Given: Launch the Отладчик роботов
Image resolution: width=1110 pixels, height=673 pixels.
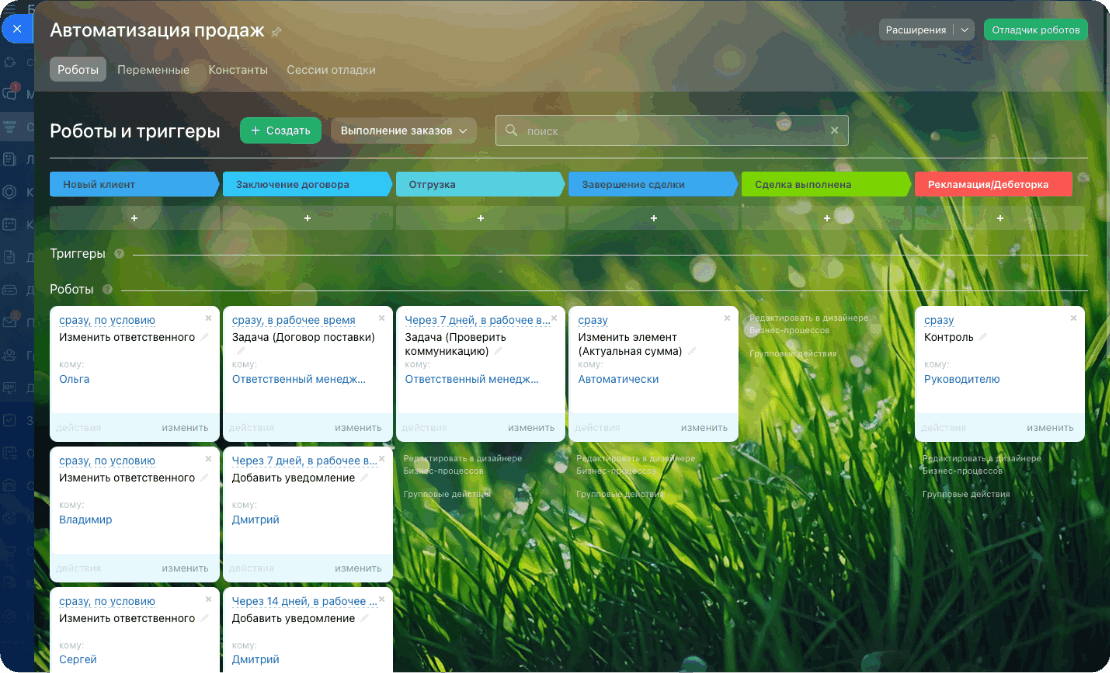Looking at the screenshot, I should click(1036, 30).
